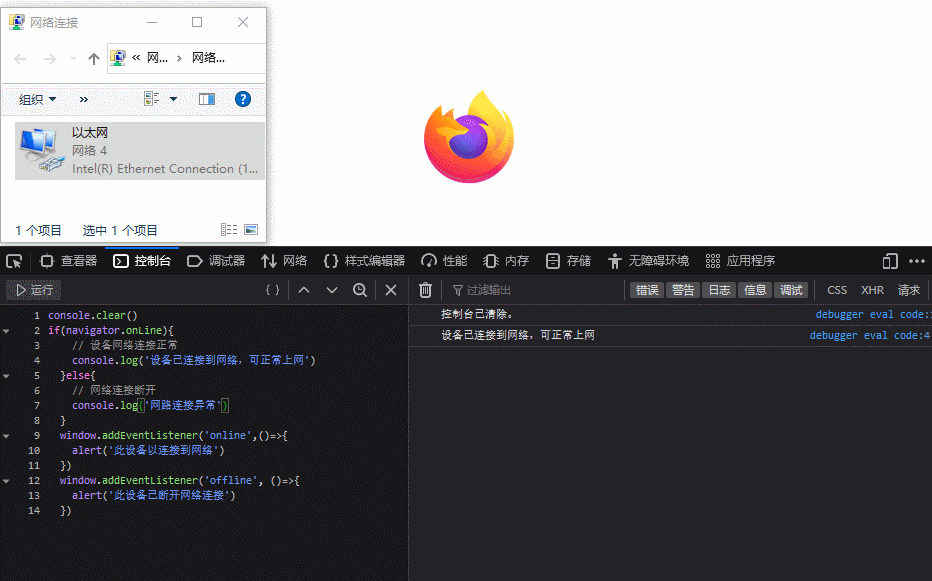Click Forward arrow in 网络连接 window
Image resolution: width=932 pixels, height=581 pixels.
50,58
